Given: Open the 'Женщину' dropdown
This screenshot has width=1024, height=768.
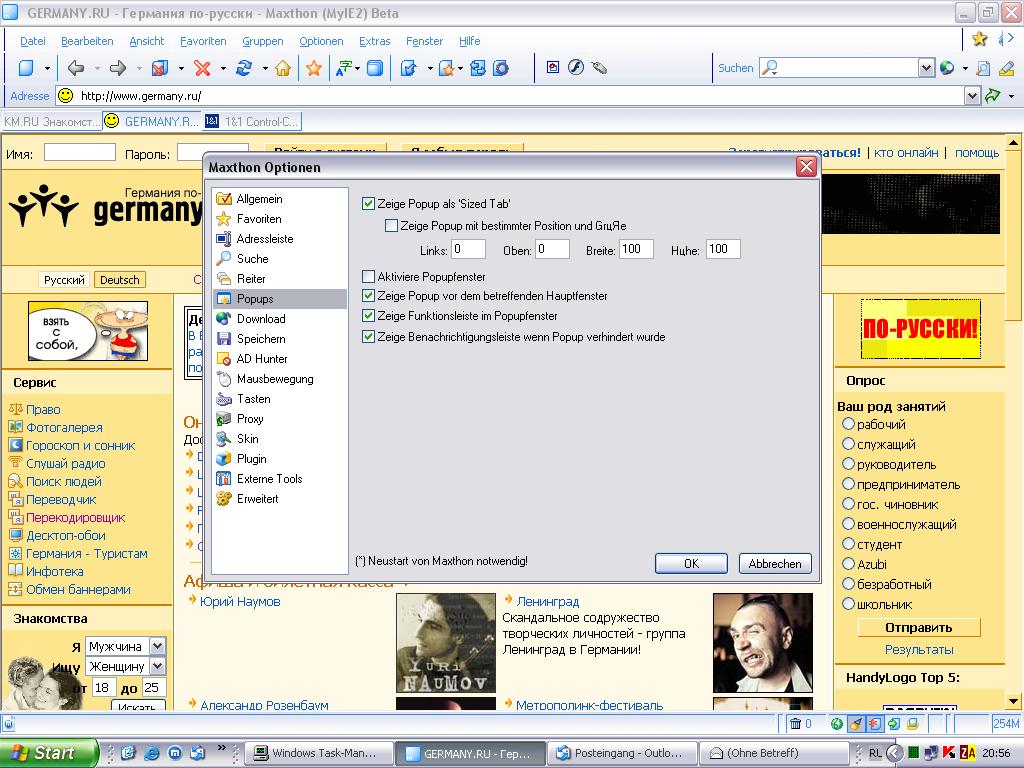Looking at the screenshot, I should point(157,666).
